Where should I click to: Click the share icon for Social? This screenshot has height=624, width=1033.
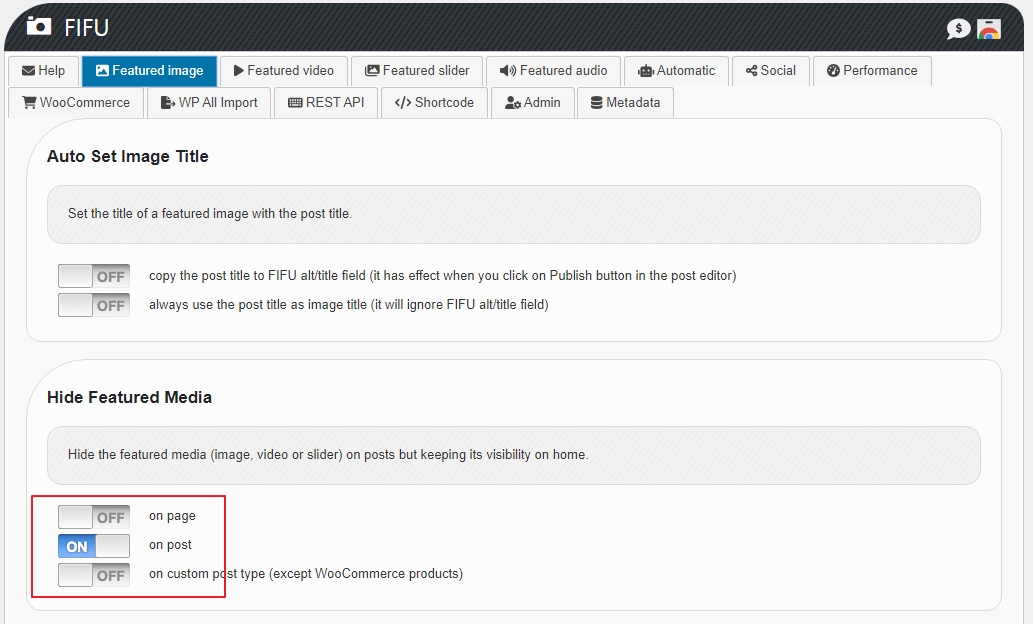click(751, 71)
